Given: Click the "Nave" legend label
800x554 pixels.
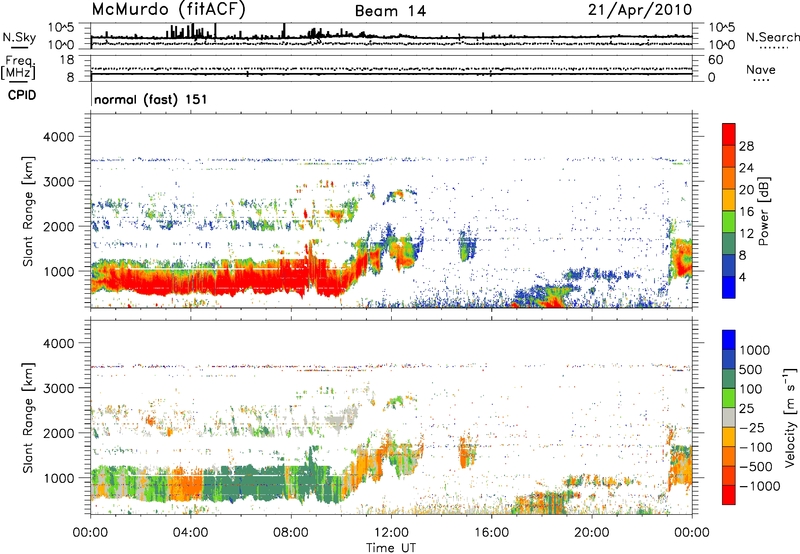Looking at the screenshot, I should click(760, 69).
